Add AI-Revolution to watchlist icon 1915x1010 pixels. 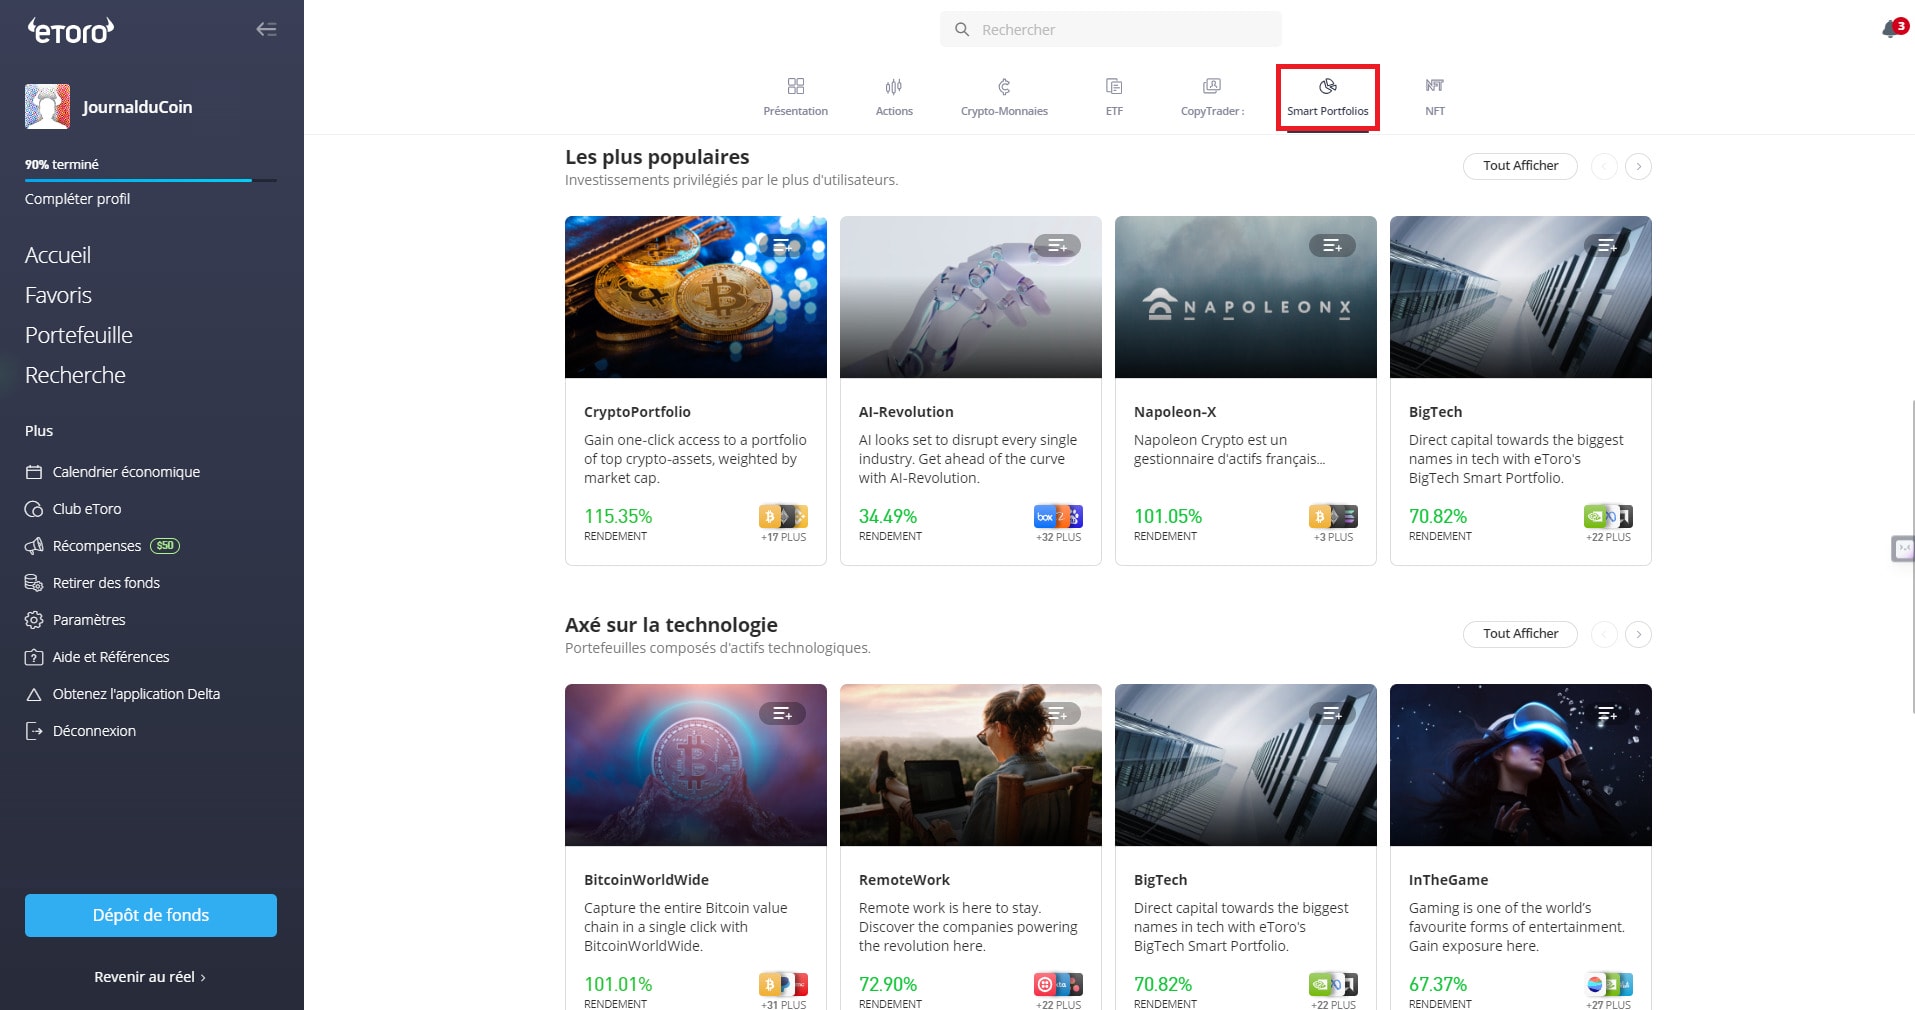1058,245
